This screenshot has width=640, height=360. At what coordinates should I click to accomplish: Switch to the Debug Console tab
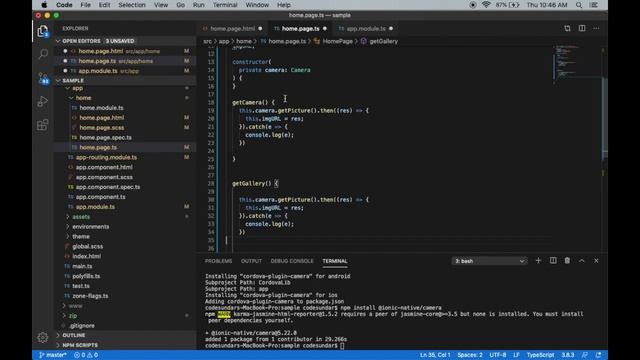[292, 261]
